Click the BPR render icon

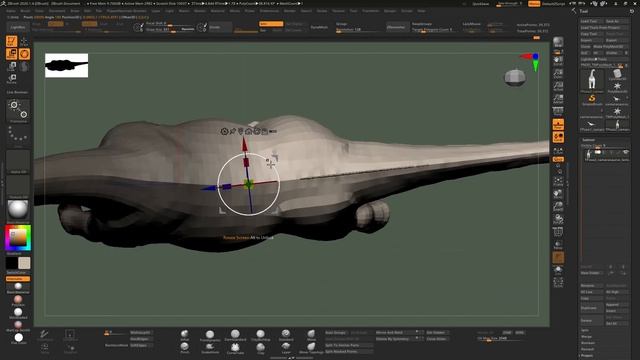(x=558, y=42)
